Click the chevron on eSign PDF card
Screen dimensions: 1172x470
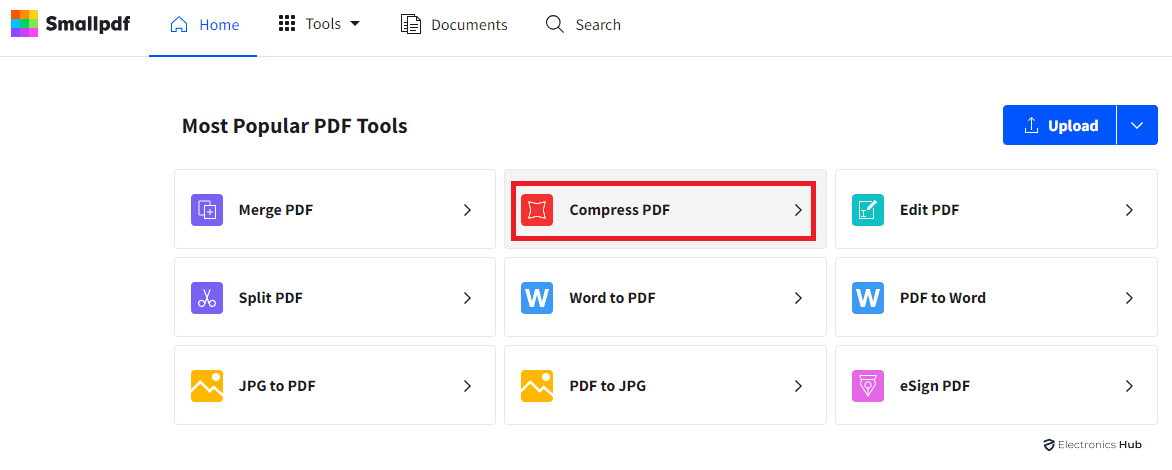[x=1129, y=386]
